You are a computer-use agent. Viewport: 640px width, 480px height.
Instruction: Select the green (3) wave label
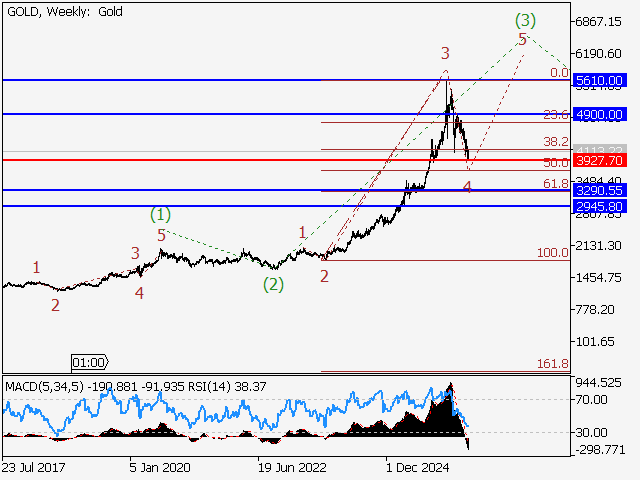click(x=525, y=20)
